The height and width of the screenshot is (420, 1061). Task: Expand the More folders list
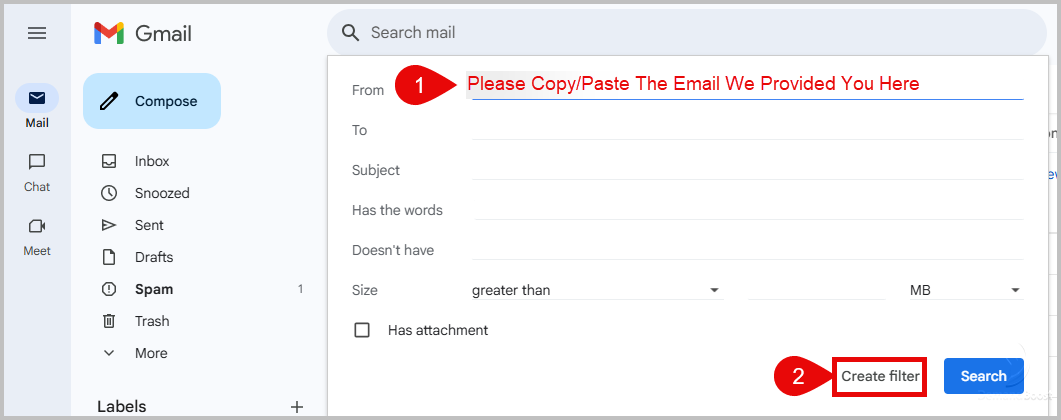coord(150,353)
